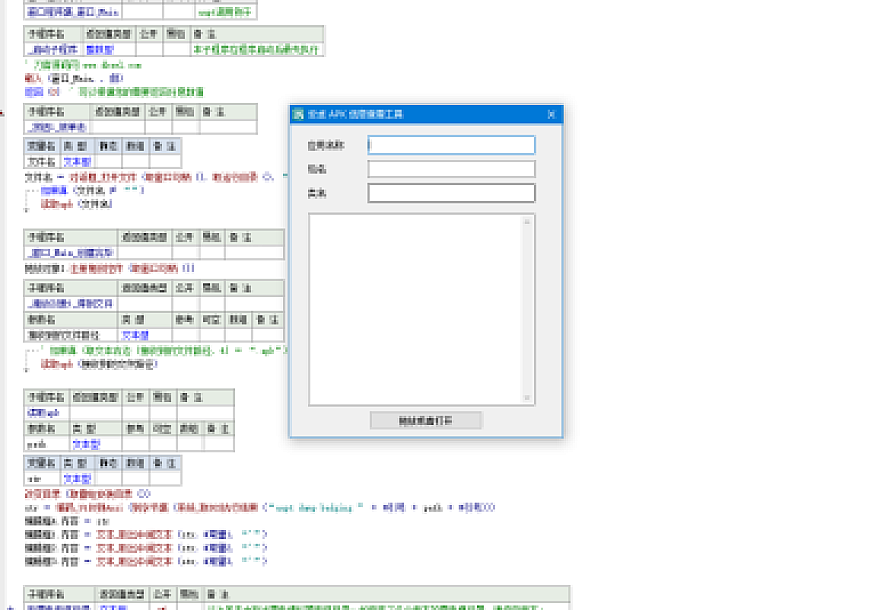
Task: Close the APK info tool dialog
Action: (550, 114)
